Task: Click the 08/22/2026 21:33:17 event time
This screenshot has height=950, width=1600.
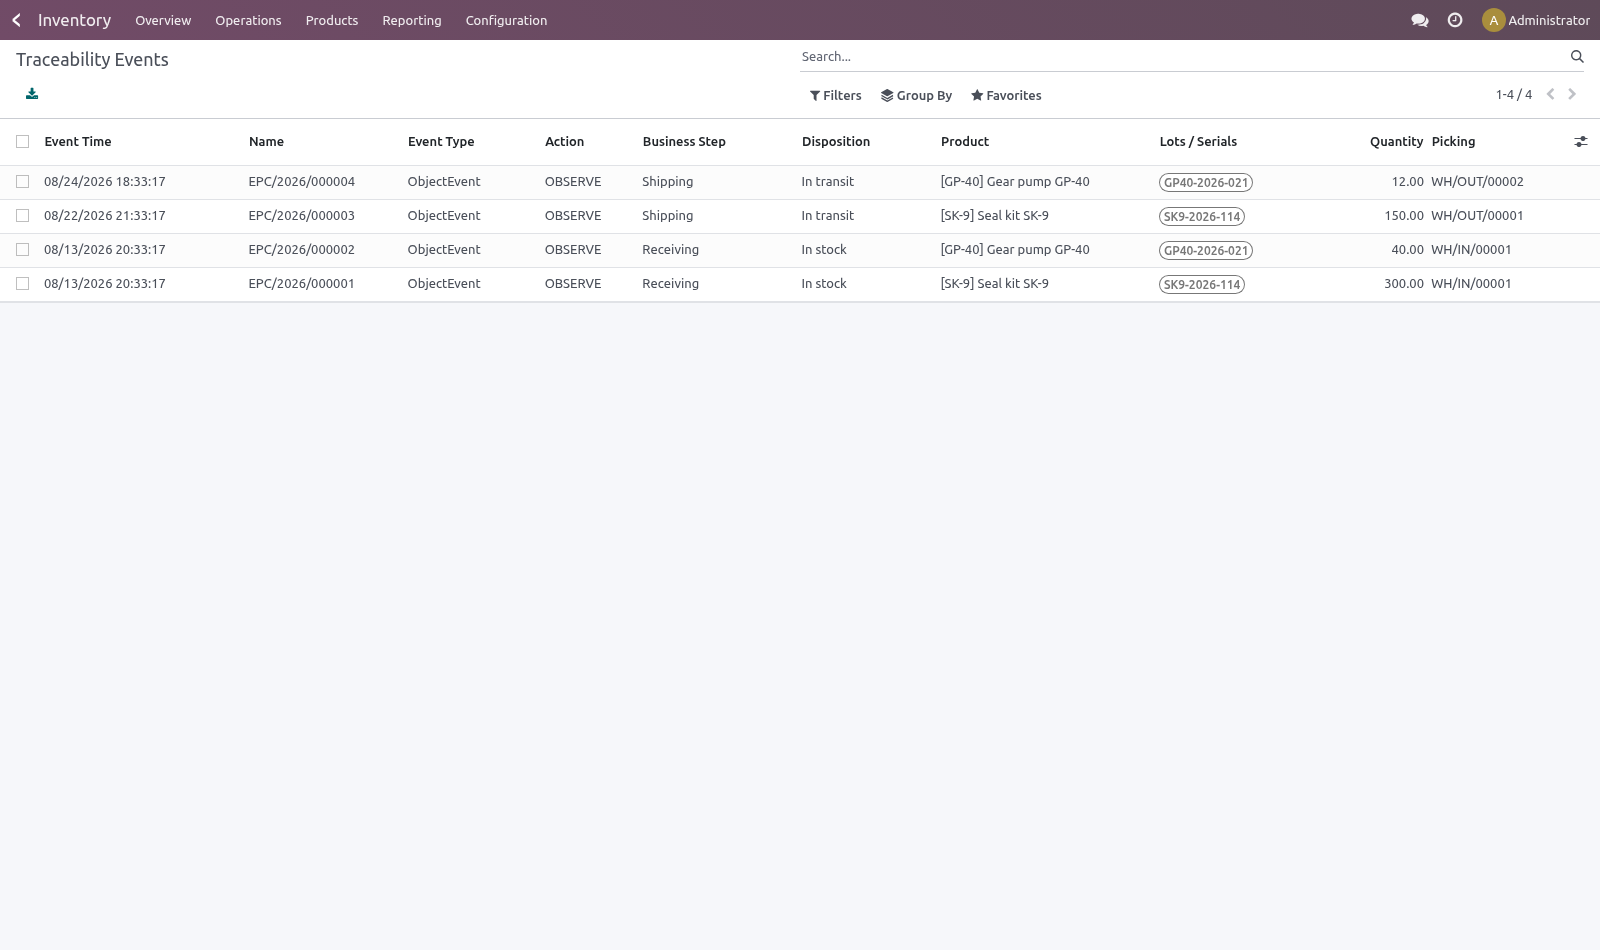Action: coord(105,216)
